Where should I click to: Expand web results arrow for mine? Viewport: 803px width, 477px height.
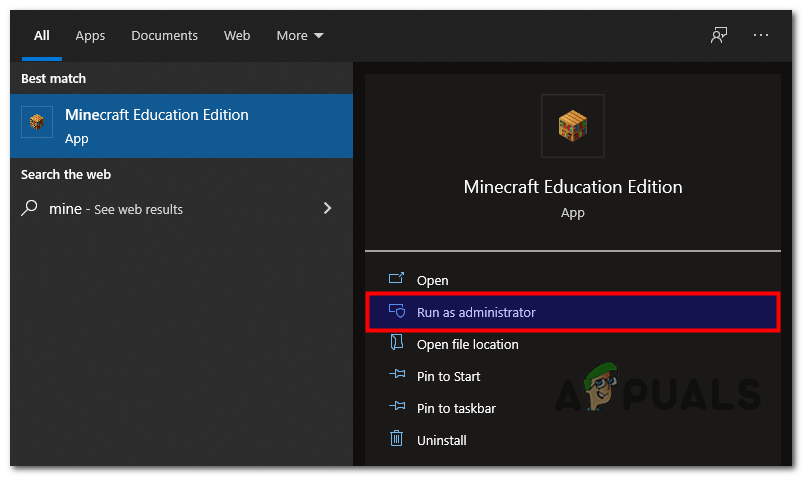(x=327, y=208)
